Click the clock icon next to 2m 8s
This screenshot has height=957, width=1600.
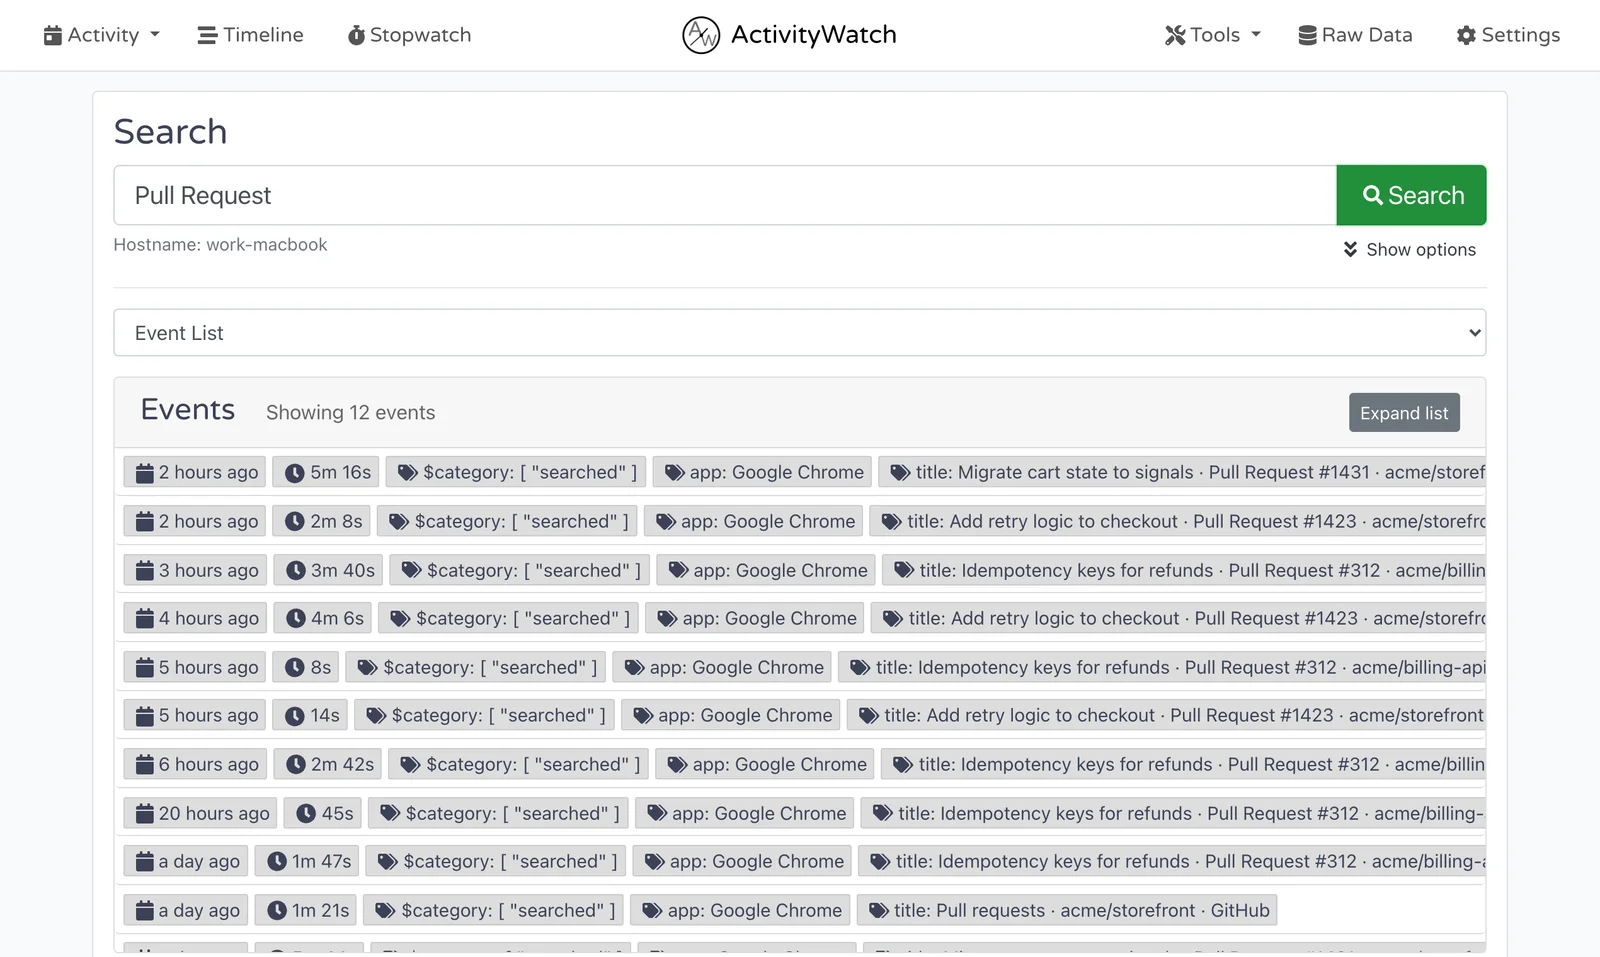(294, 522)
